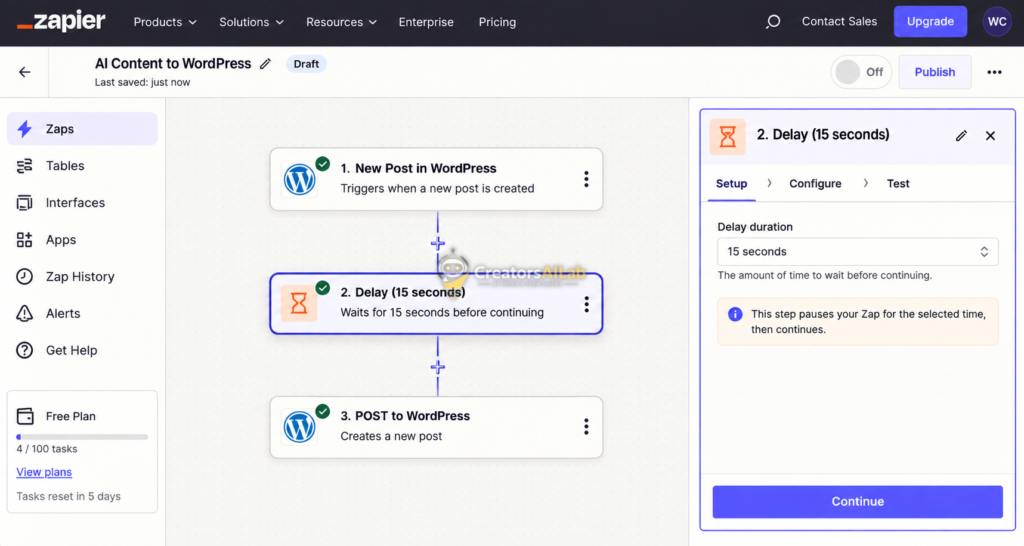This screenshot has height=546, width=1024.
Task: Expand the Resources menu
Action: [x=342, y=22]
